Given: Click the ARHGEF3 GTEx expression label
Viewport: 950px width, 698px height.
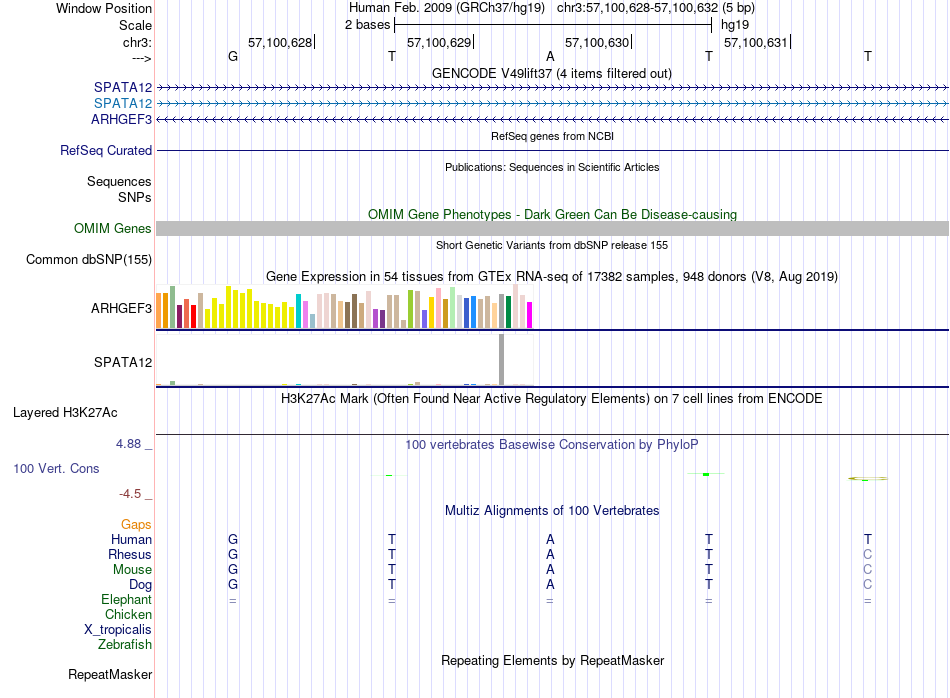Looking at the screenshot, I should (121, 308).
